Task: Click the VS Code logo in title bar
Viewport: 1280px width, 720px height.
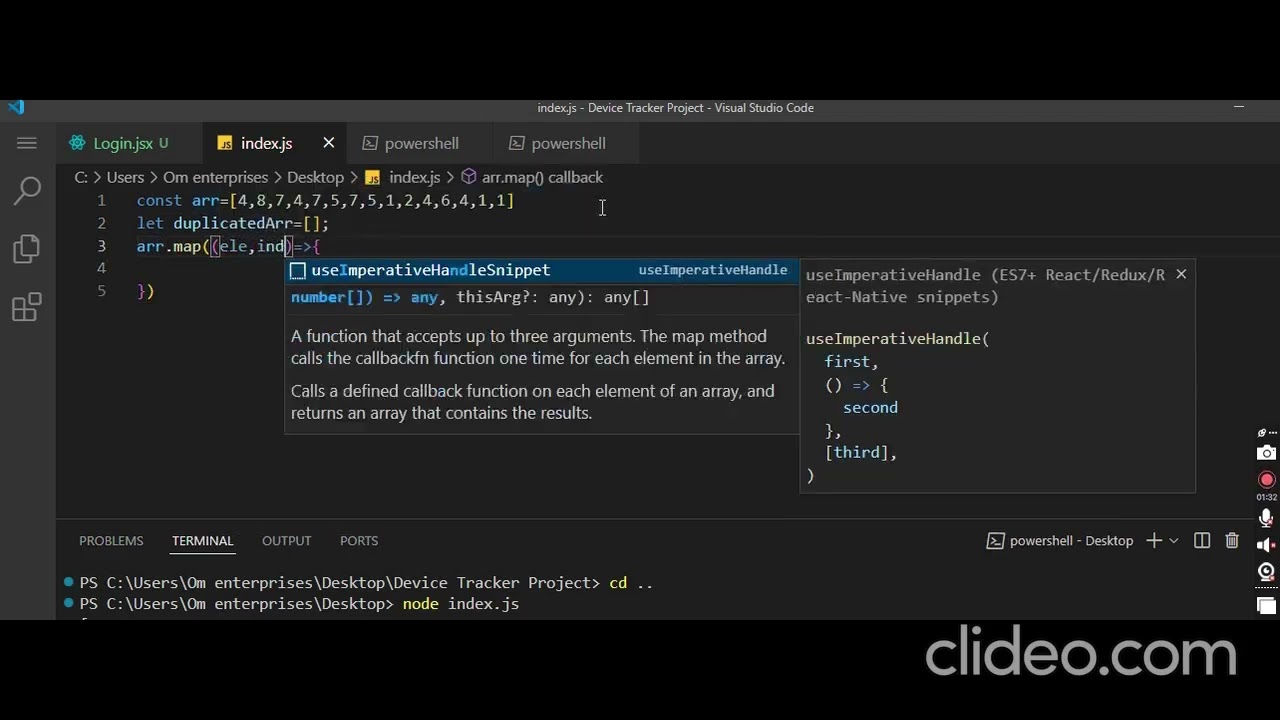Action: 16,108
